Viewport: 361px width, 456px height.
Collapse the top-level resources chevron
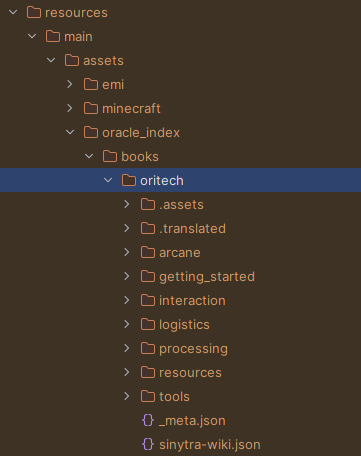(13, 12)
